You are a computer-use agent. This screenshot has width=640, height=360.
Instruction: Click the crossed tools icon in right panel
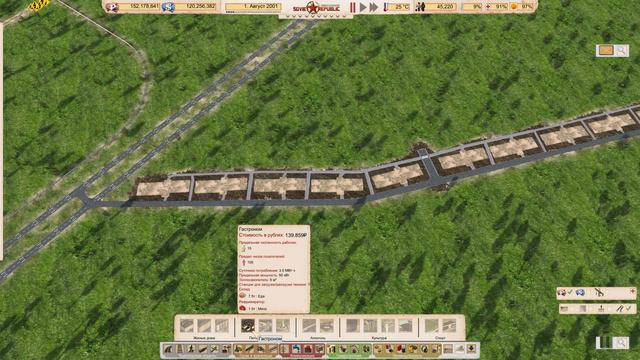pos(599,292)
